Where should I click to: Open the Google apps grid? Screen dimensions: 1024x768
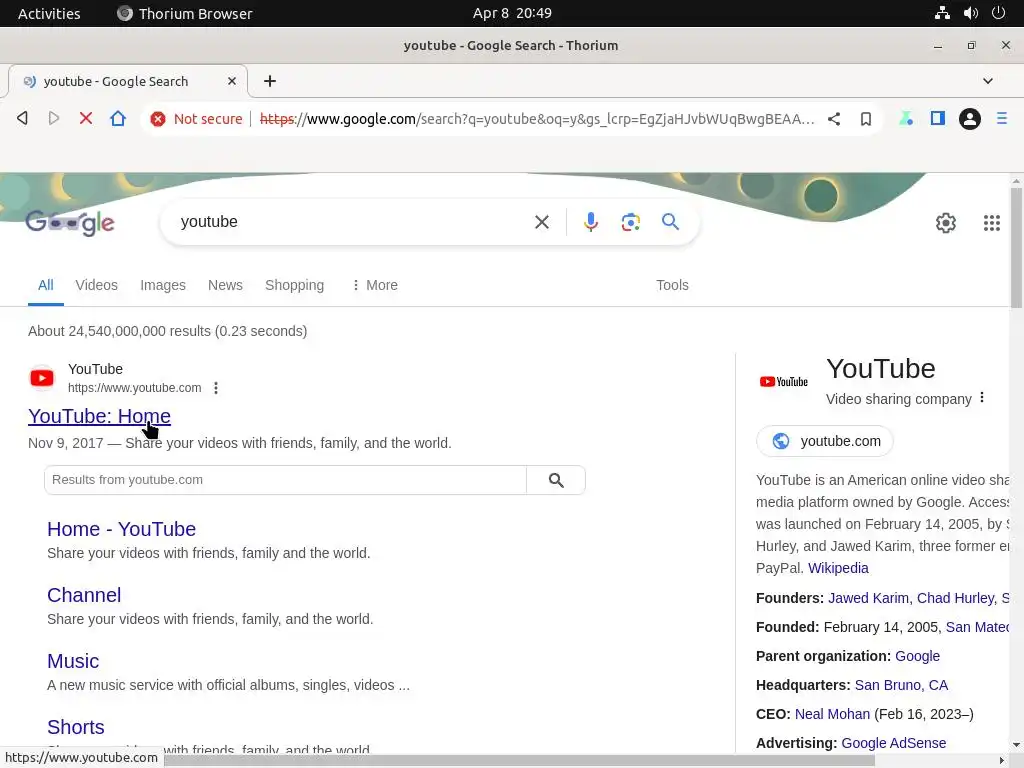coord(991,223)
